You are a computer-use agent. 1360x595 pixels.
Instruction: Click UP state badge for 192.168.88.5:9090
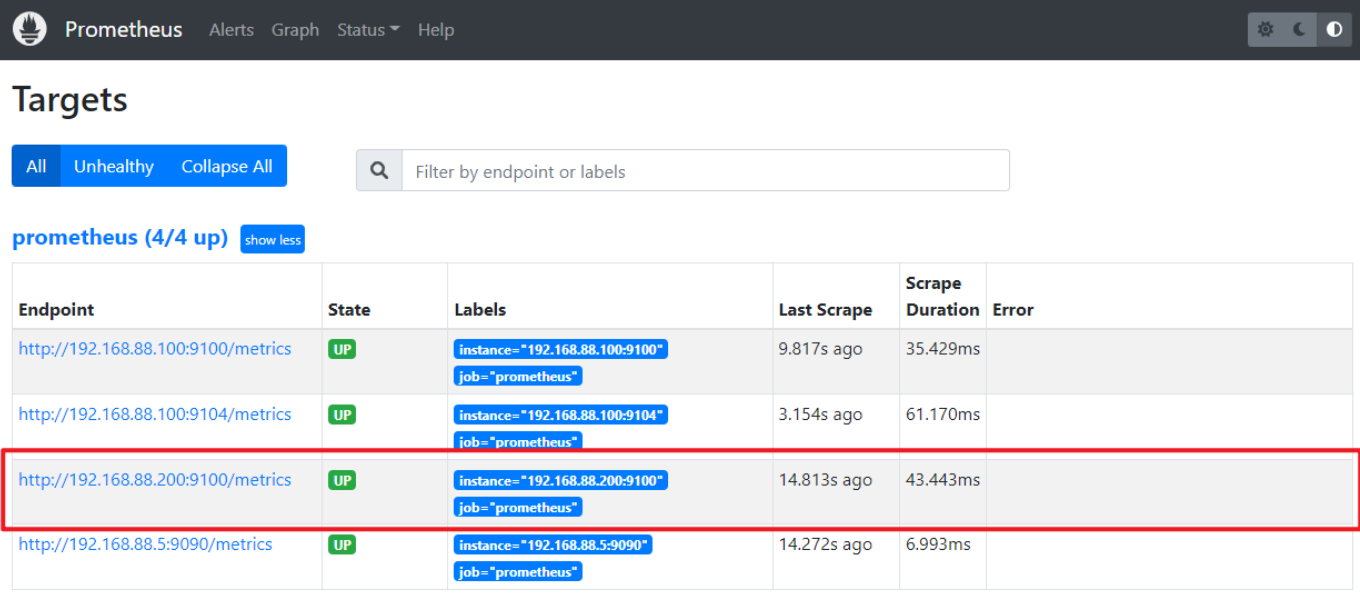click(342, 545)
